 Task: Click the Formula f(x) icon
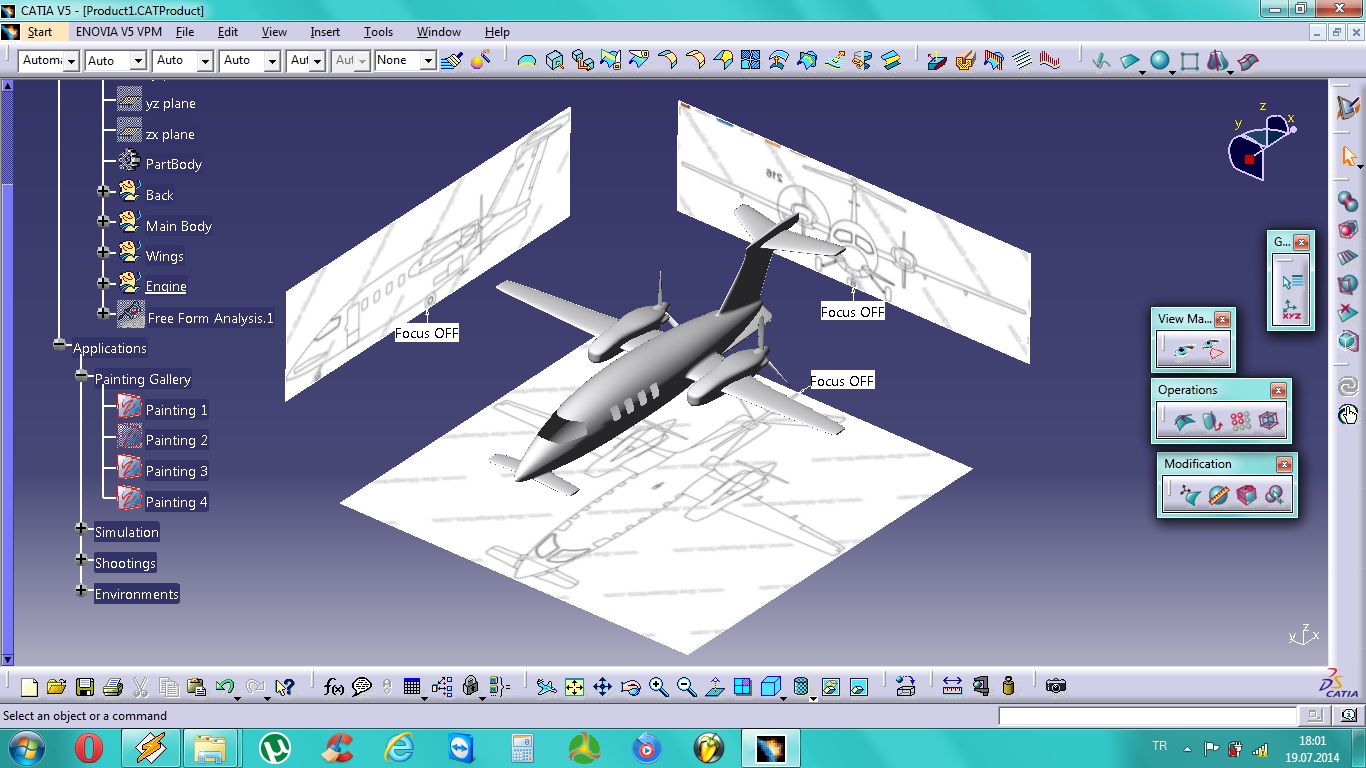pyautogui.click(x=334, y=687)
